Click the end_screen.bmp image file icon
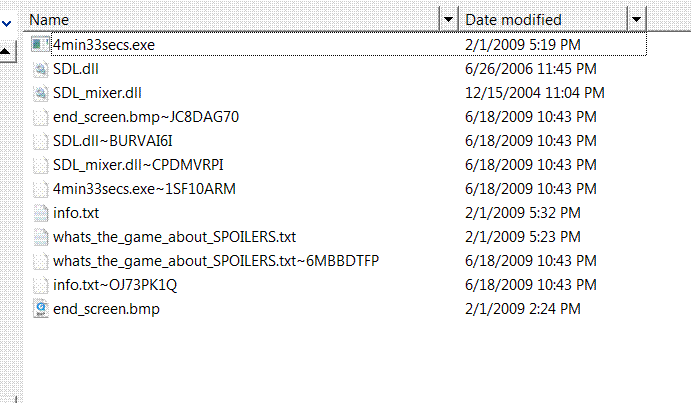Image resolution: width=691 pixels, height=403 pixels. click(x=40, y=309)
